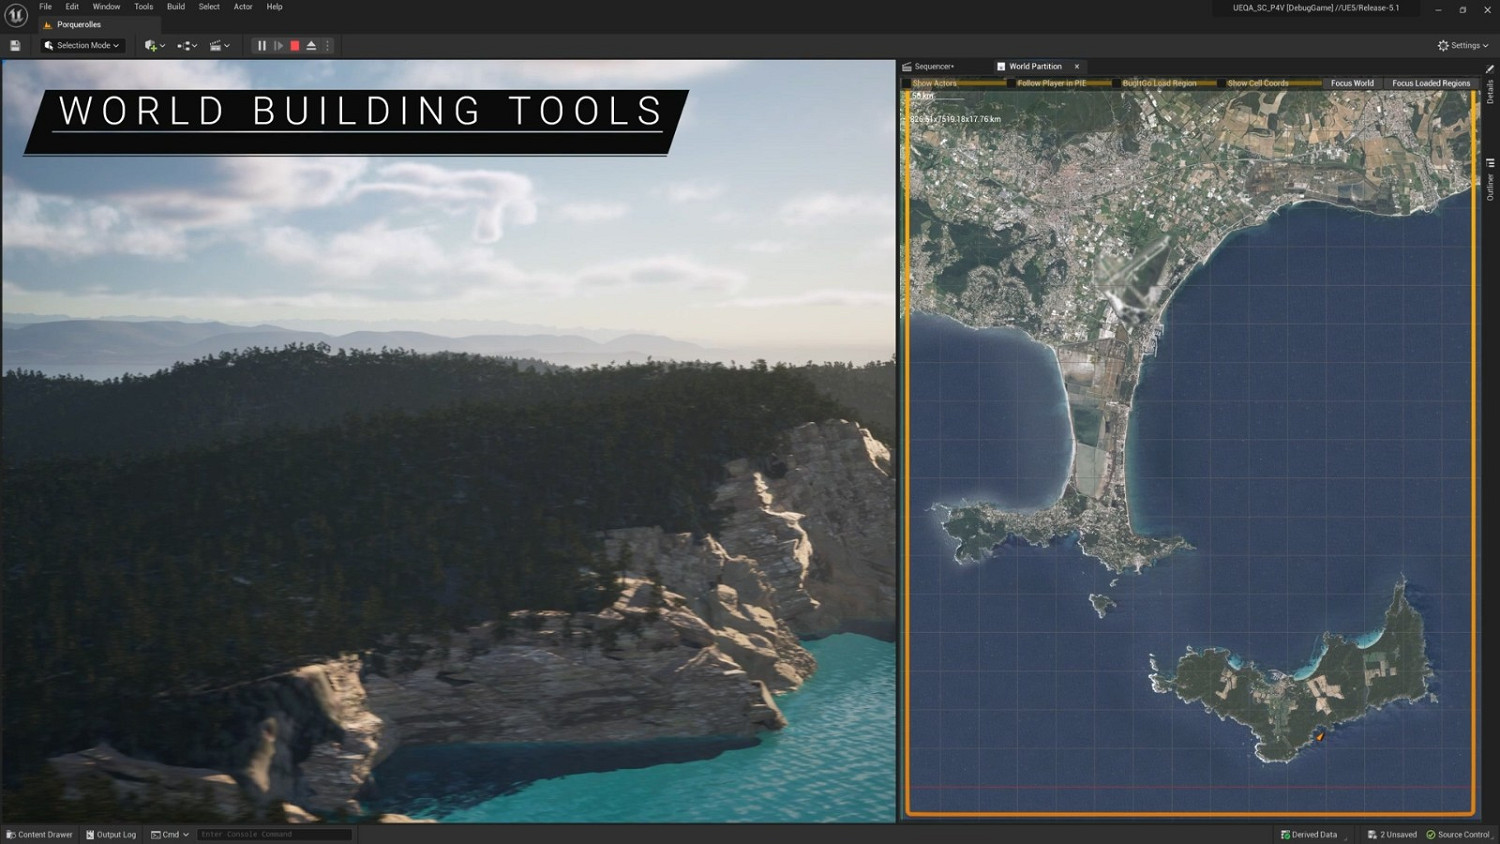Click the Unreal Engine logo icon
Viewport: 1500px width, 844px height.
[x=16, y=15]
